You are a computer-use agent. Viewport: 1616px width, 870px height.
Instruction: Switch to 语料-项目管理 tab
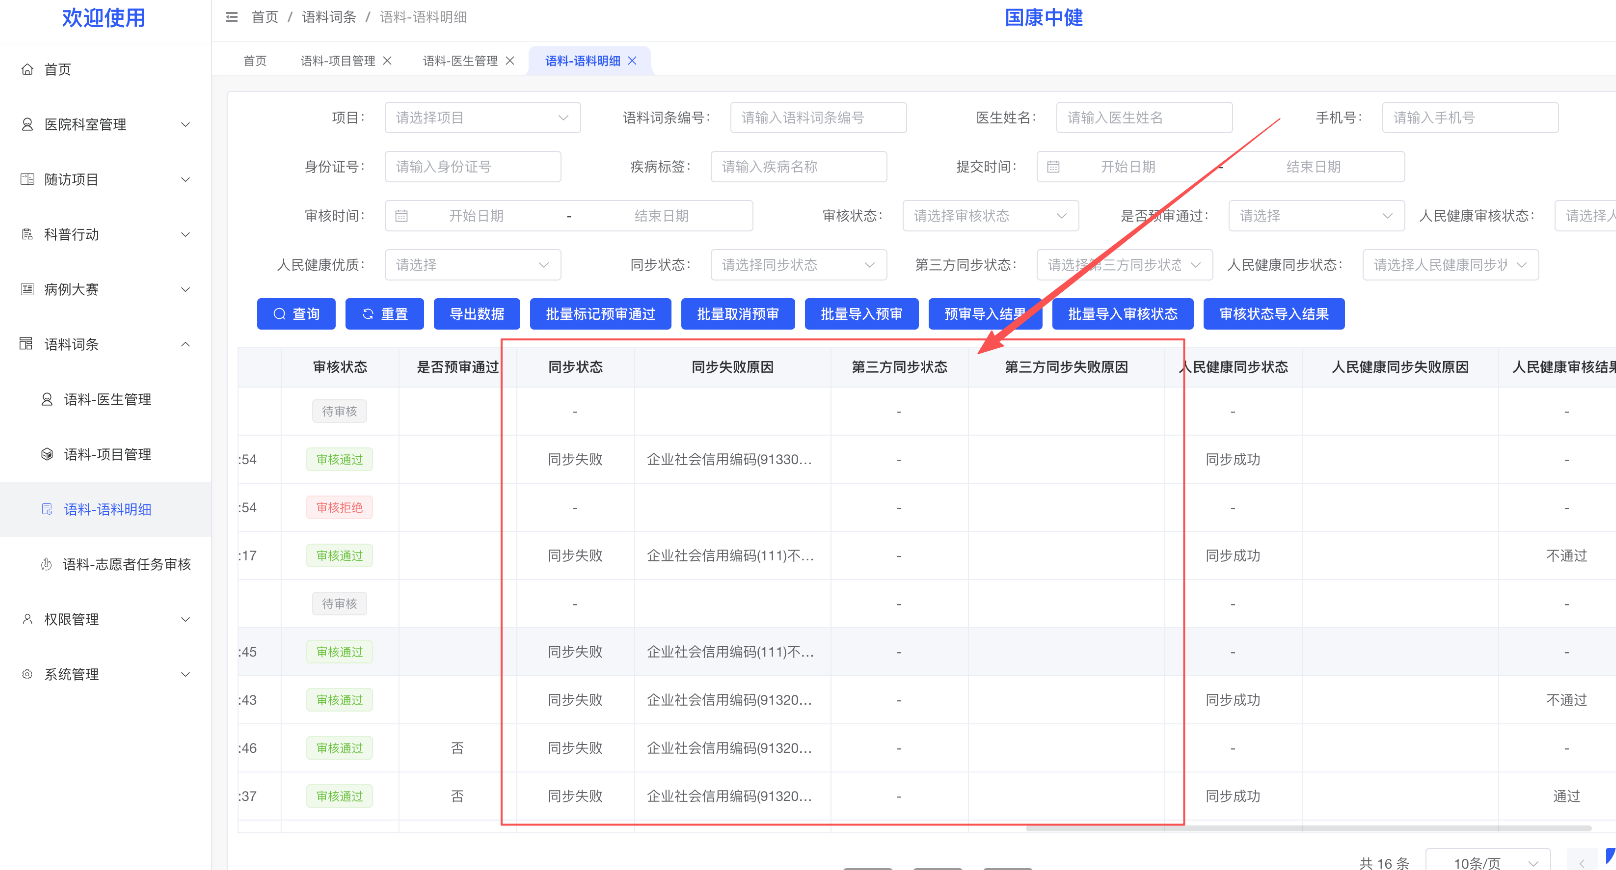(x=338, y=61)
